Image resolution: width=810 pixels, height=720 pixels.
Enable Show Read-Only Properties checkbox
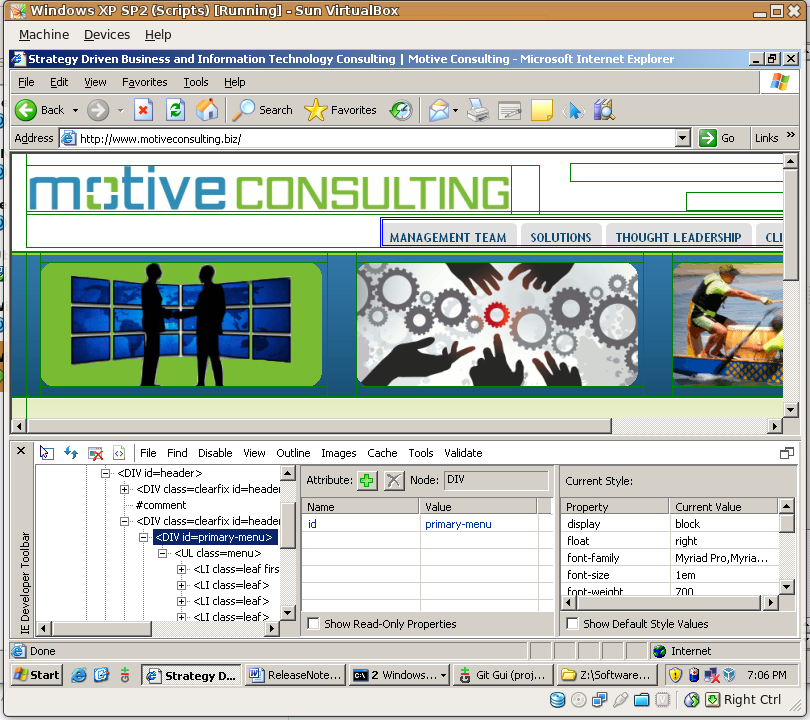pos(314,624)
